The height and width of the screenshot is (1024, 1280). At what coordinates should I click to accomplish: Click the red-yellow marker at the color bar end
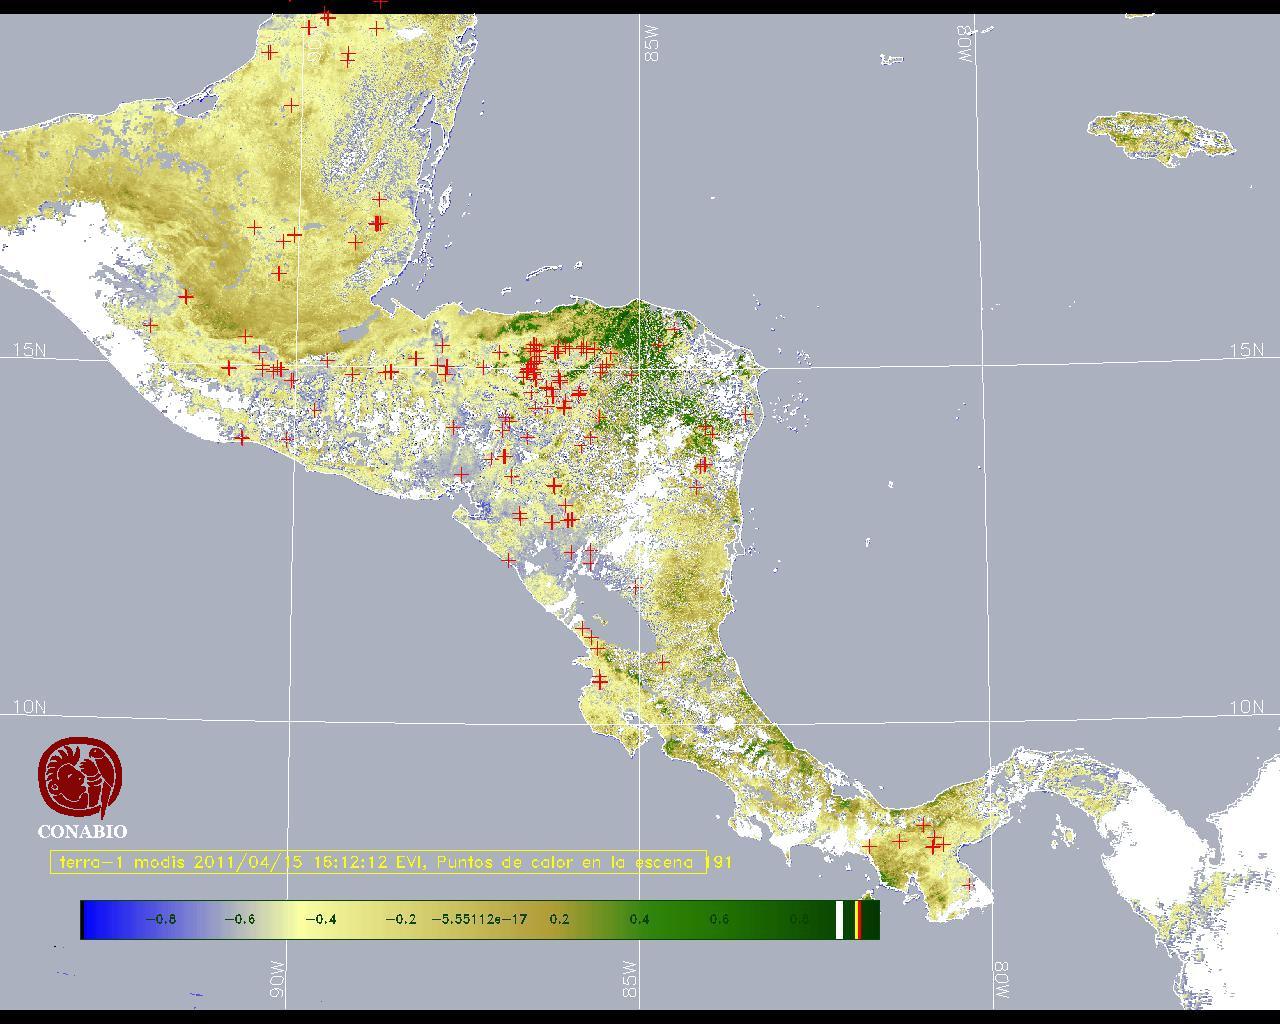coord(859,919)
